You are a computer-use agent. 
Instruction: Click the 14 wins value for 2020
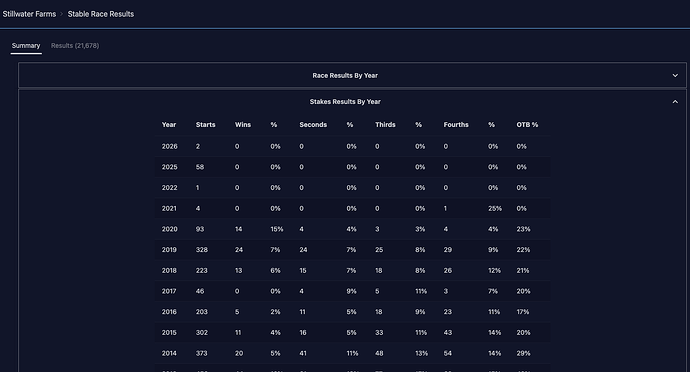coord(239,229)
